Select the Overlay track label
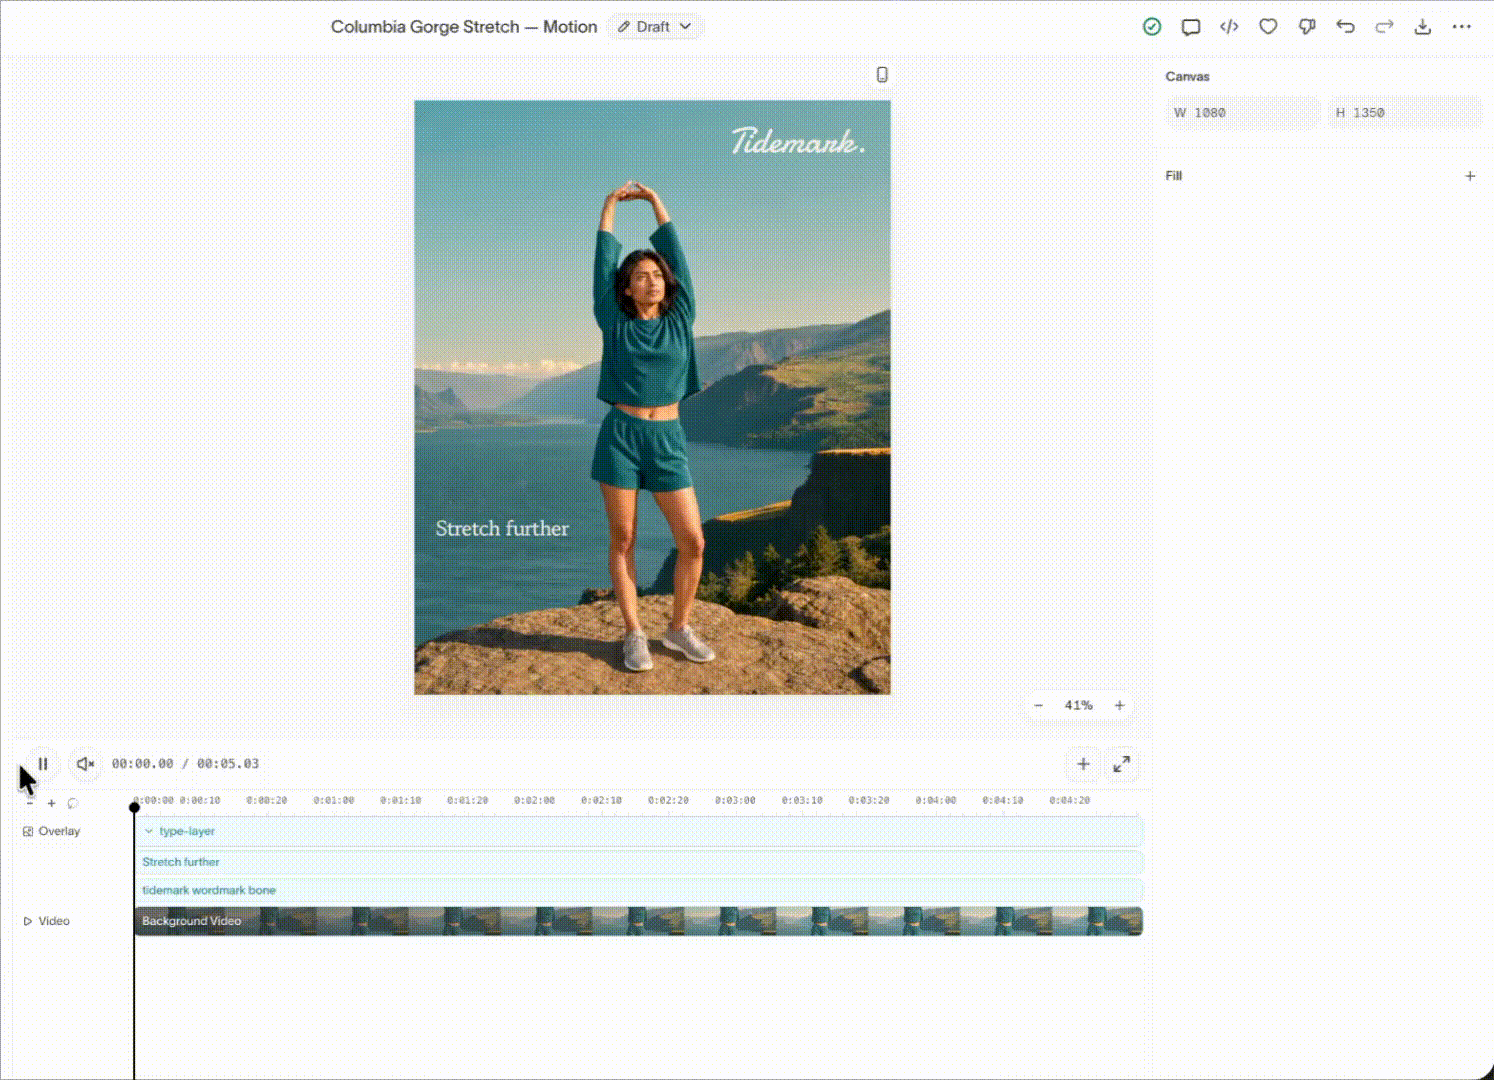The width and height of the screenshot is (1494, 1080). [x=52, y=831]
